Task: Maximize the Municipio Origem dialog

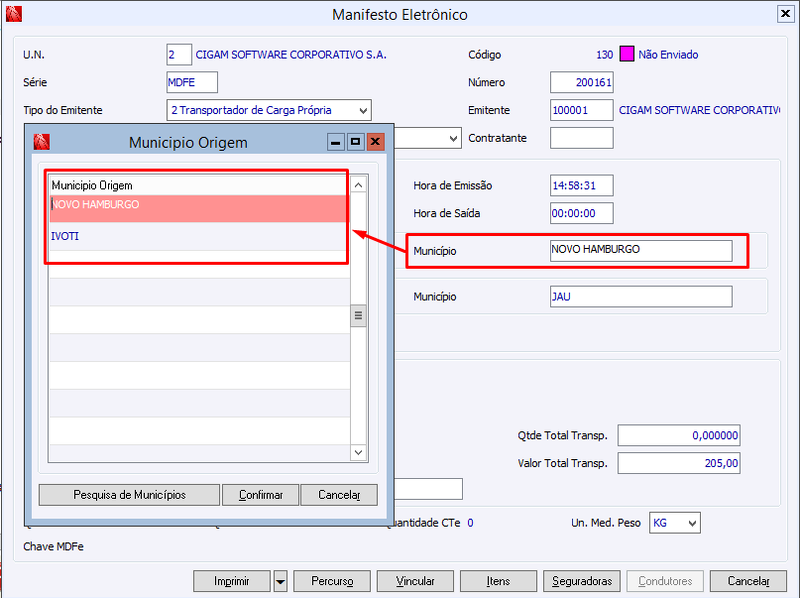Action: click(355, 142)
